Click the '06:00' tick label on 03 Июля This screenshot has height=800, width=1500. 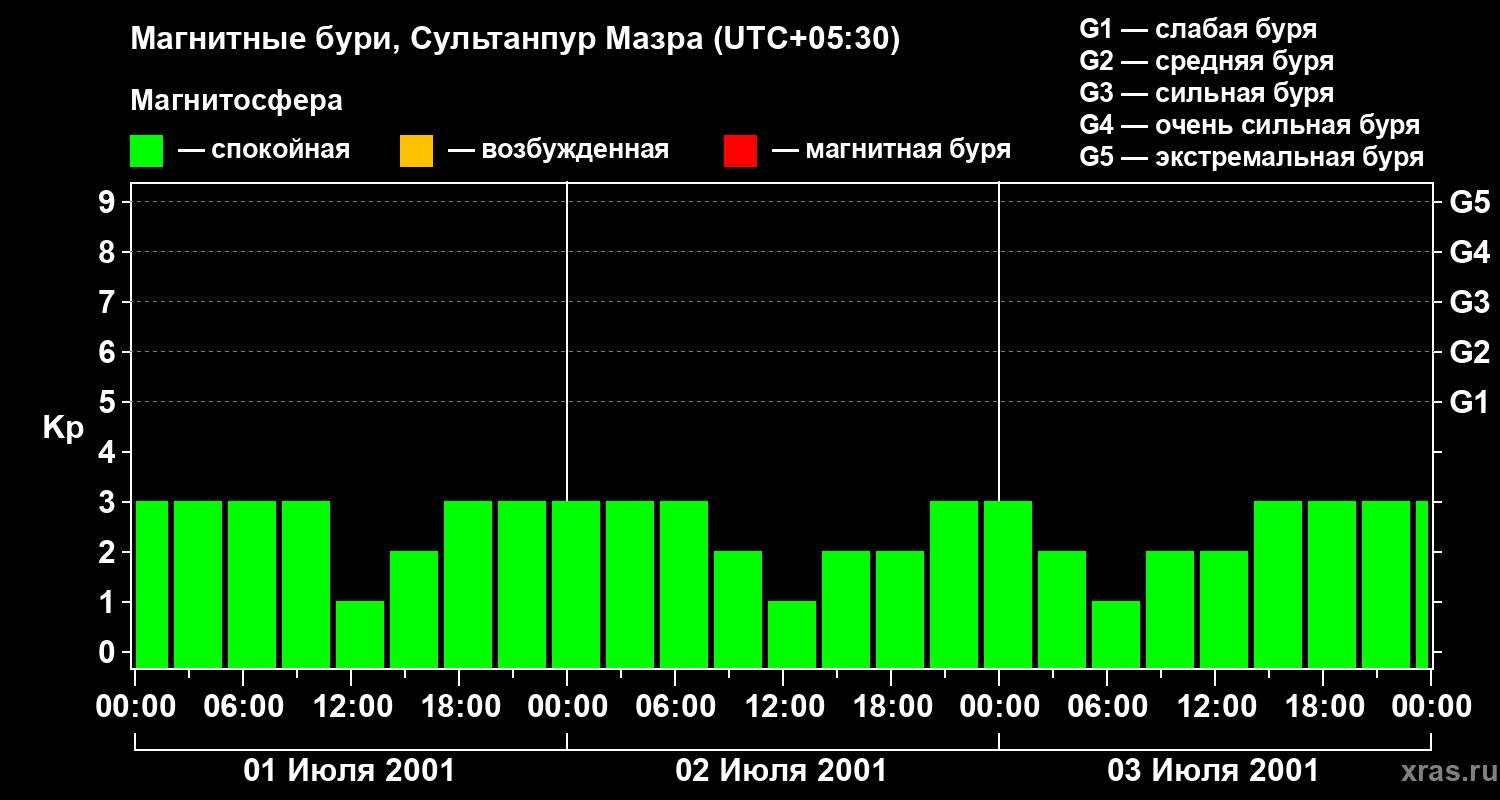coord(1107,707)
